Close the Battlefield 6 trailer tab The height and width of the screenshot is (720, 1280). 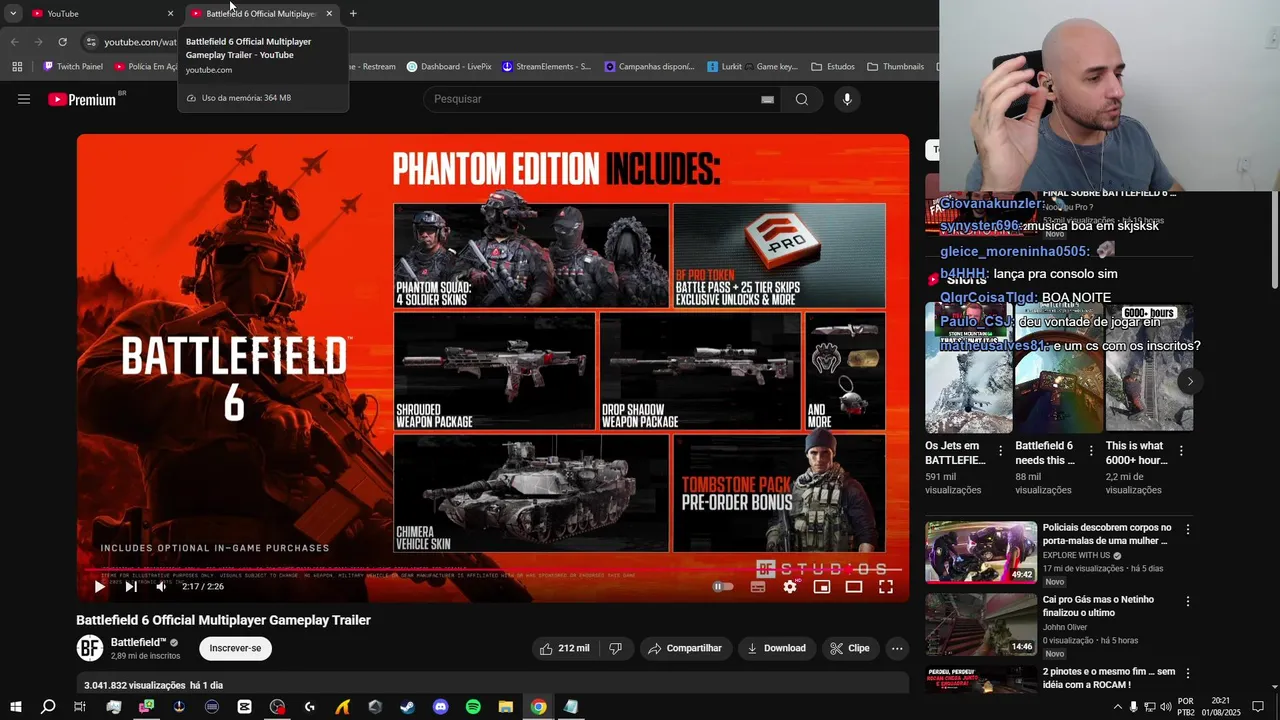pos(329,13)
